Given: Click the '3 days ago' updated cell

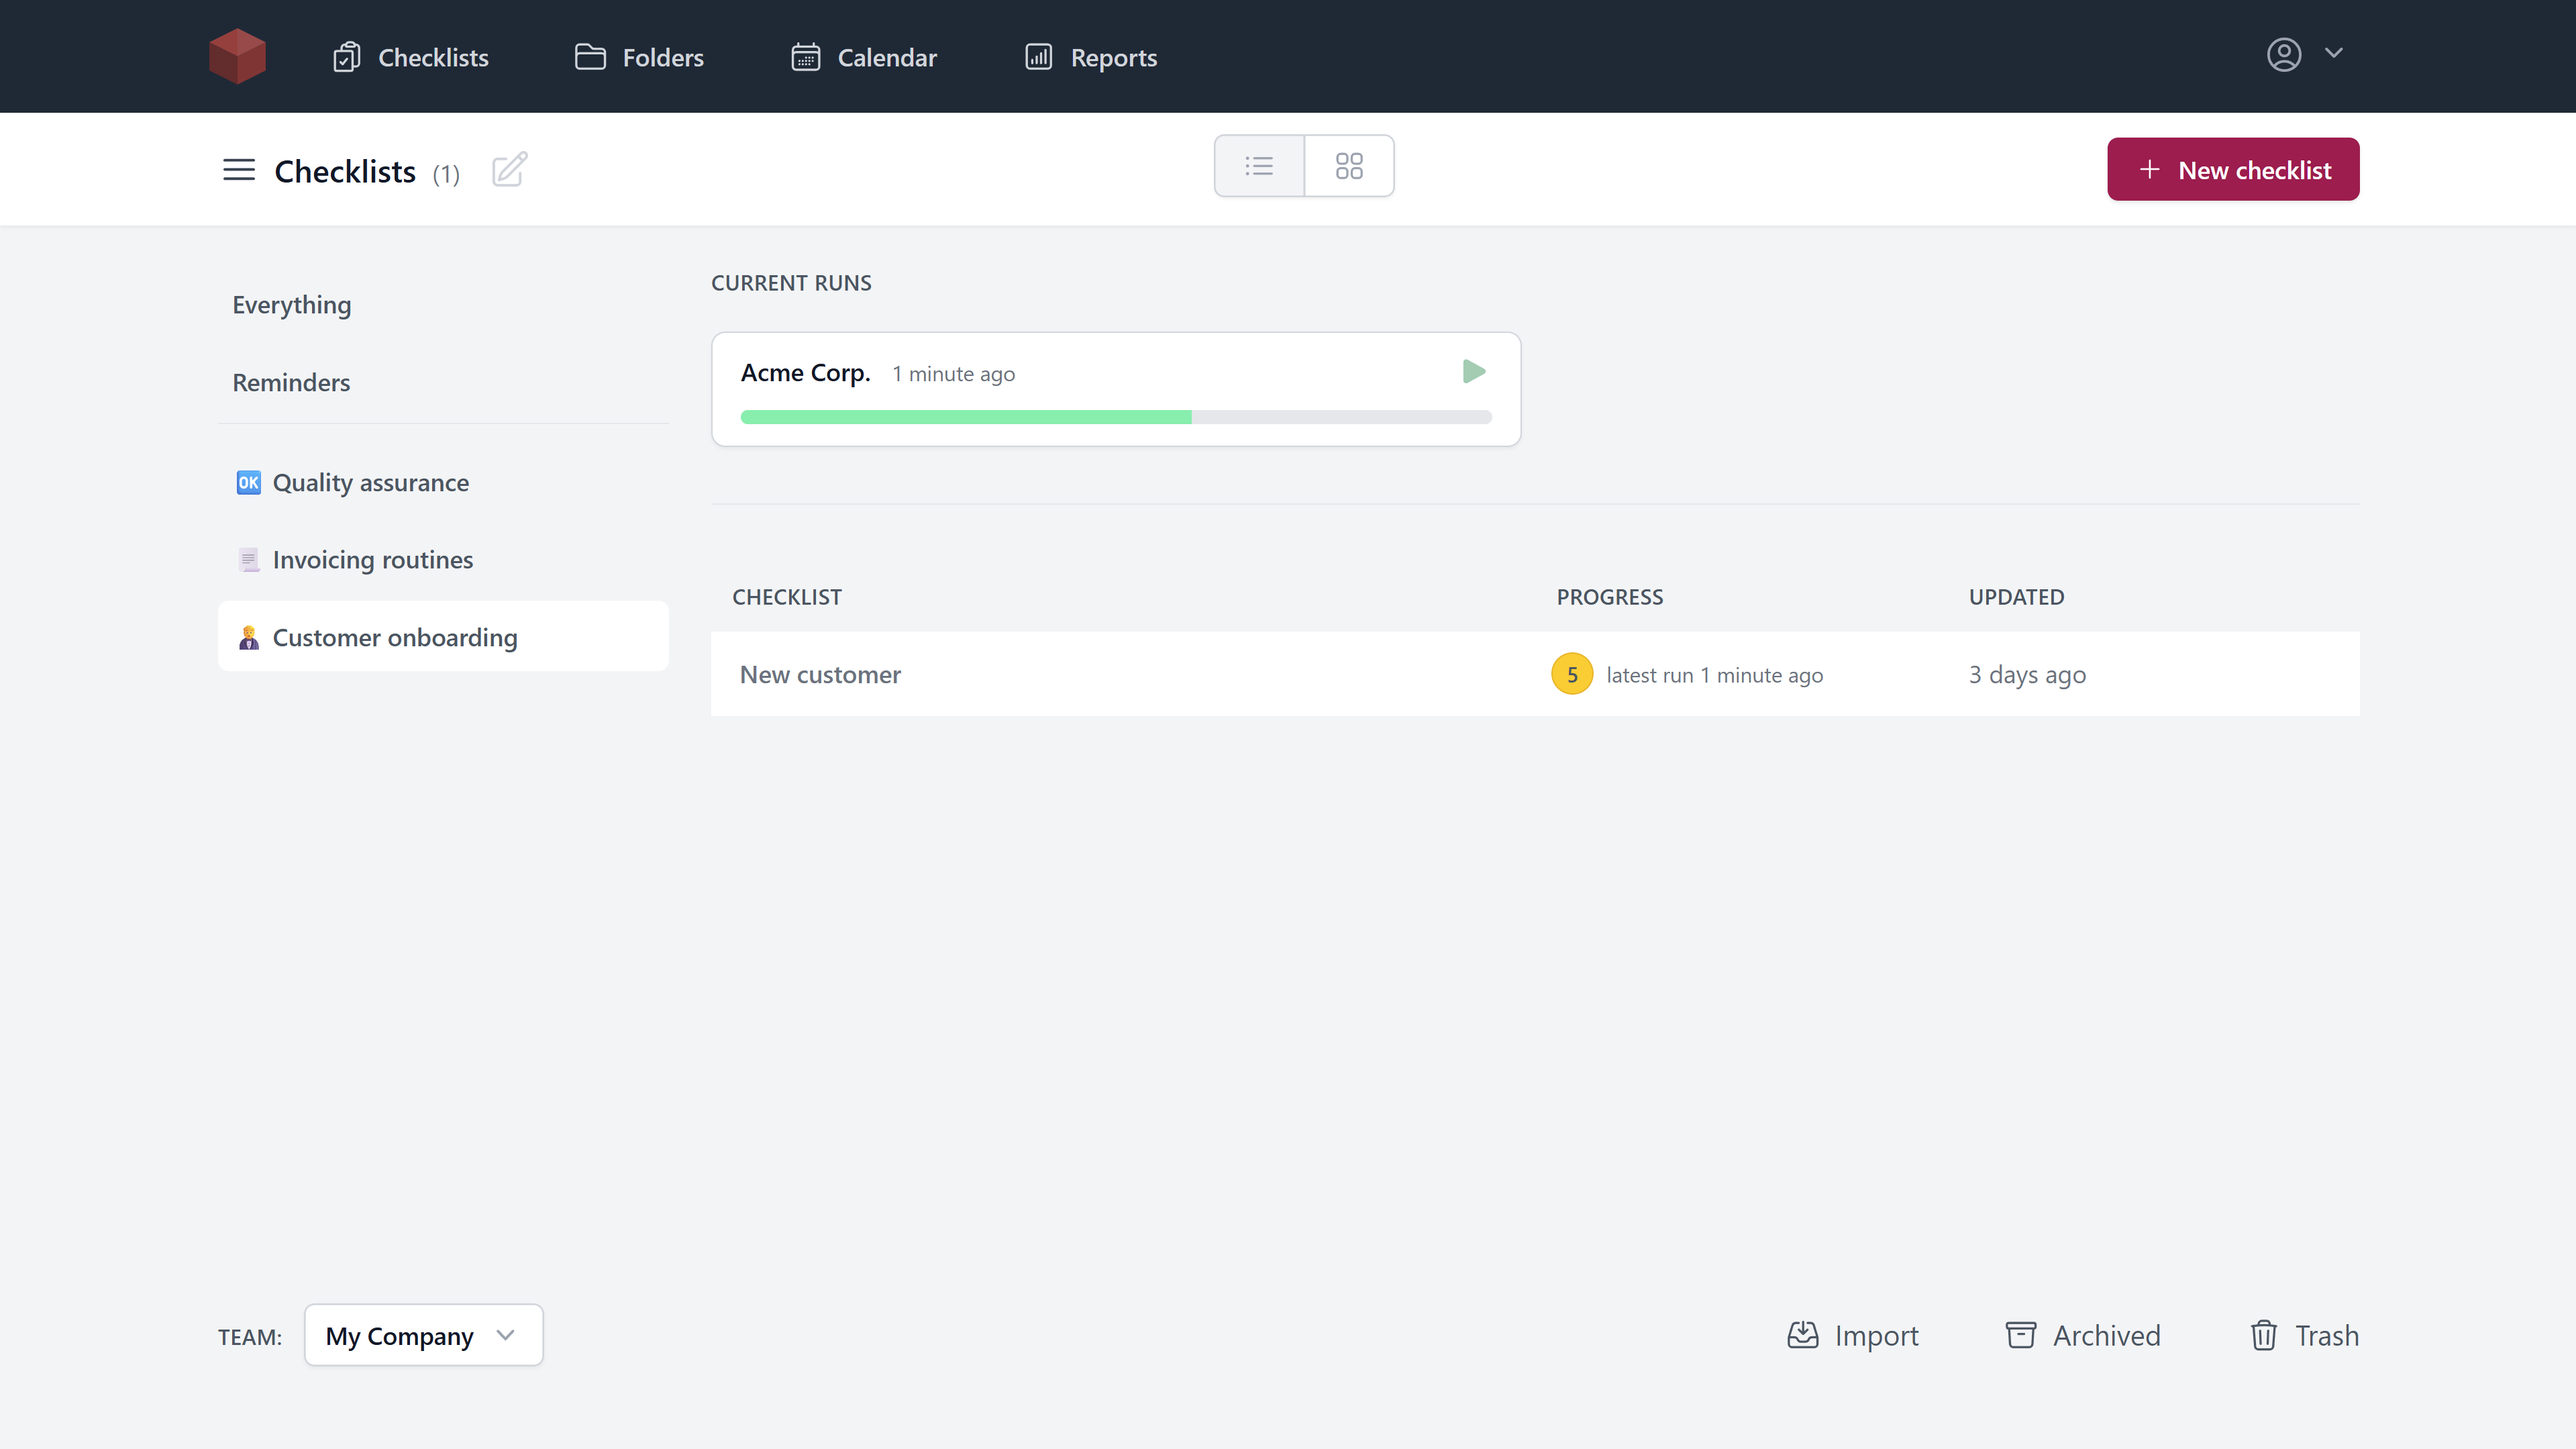Looking at the screenshot, I should pos(2027,675).
